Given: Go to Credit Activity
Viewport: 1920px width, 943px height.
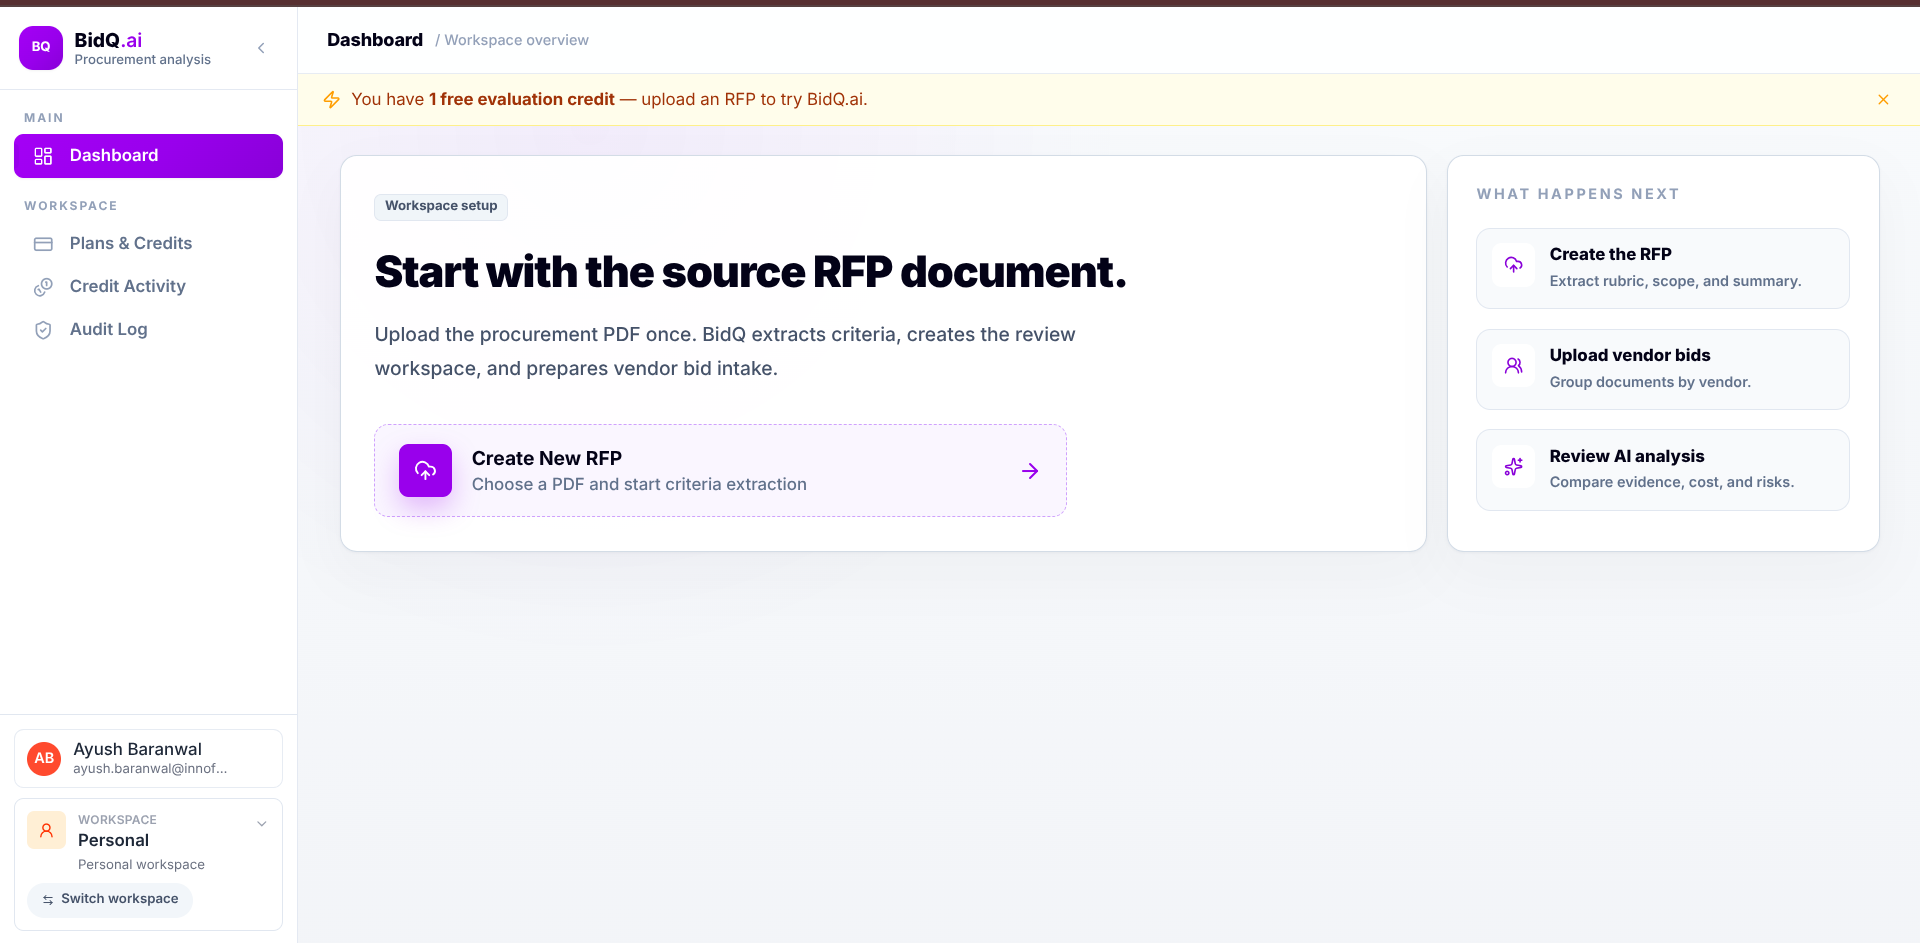Looking at the screenshot, I should coord(148,286).
